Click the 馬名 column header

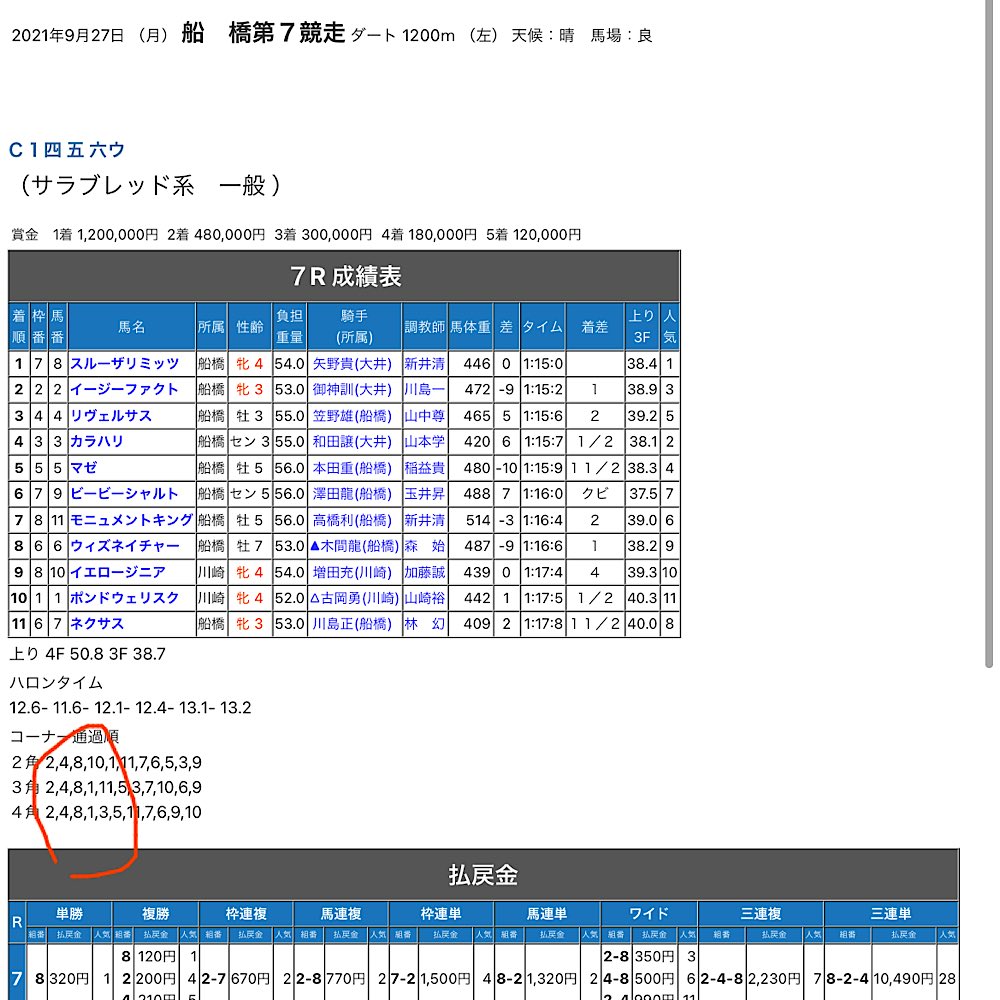point(131,327)
